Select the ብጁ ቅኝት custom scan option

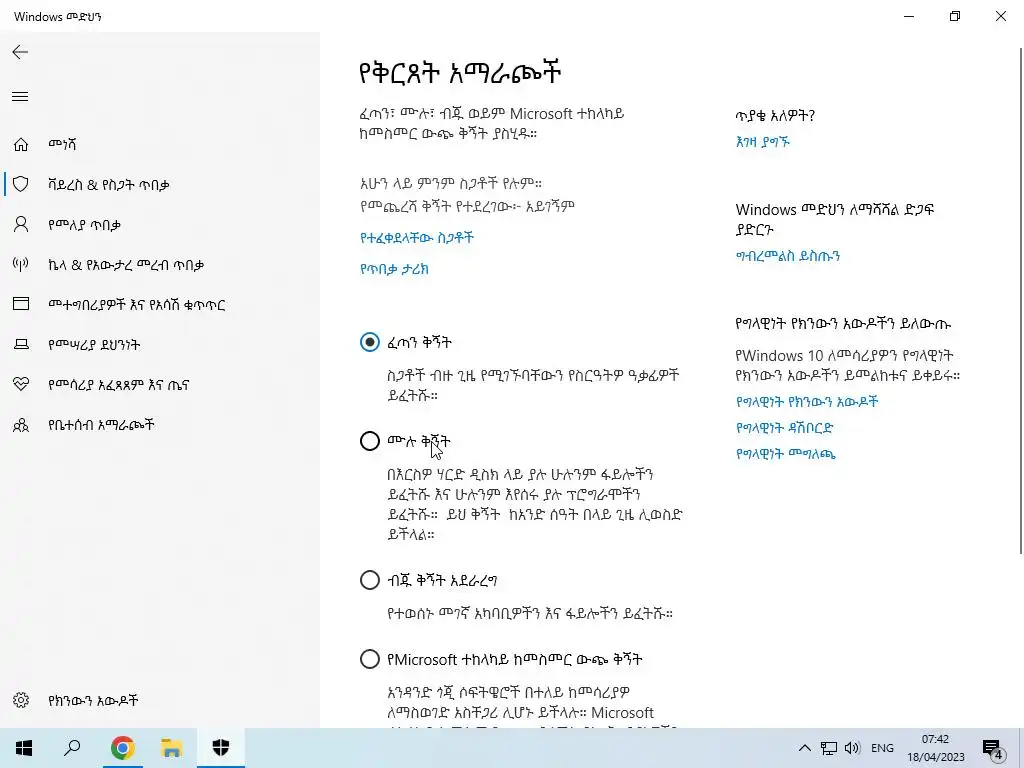click(x=370, y=580)
